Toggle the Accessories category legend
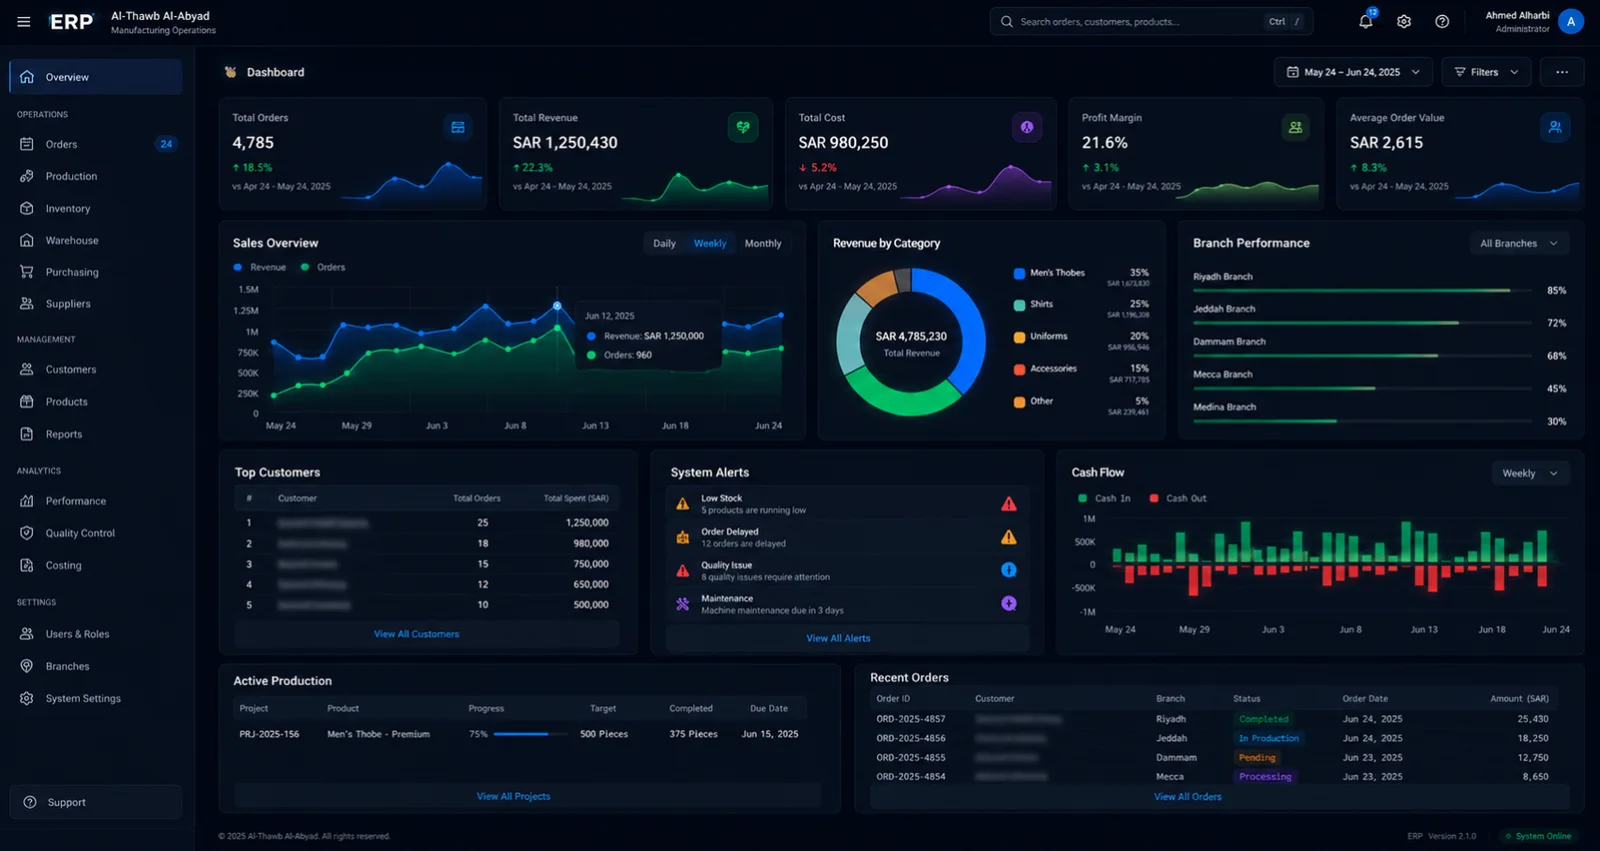 [x=1045, y=369]
